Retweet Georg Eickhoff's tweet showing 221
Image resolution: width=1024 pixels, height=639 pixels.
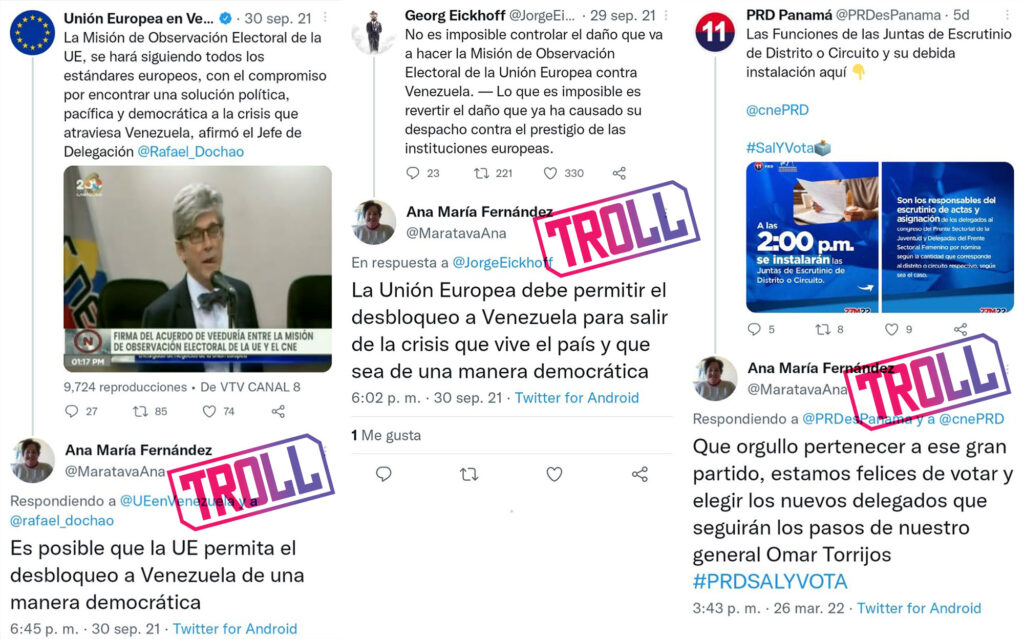point(481,173)
